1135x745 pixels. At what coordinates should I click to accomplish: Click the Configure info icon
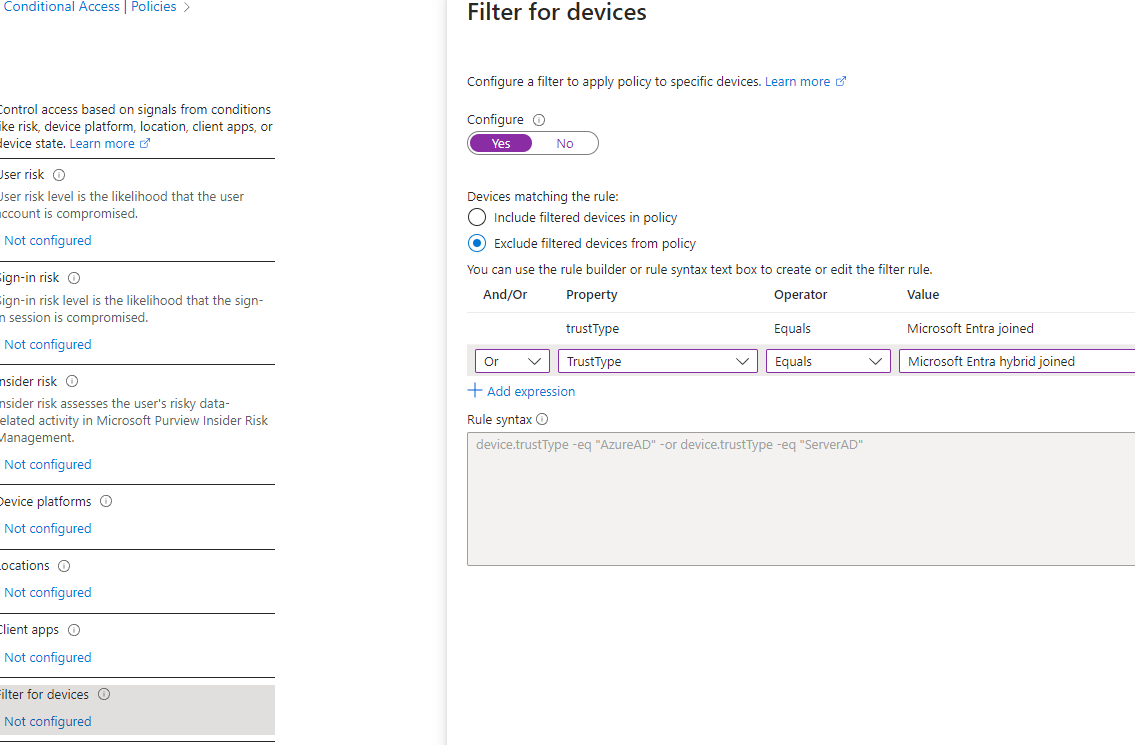coord(539,119)
